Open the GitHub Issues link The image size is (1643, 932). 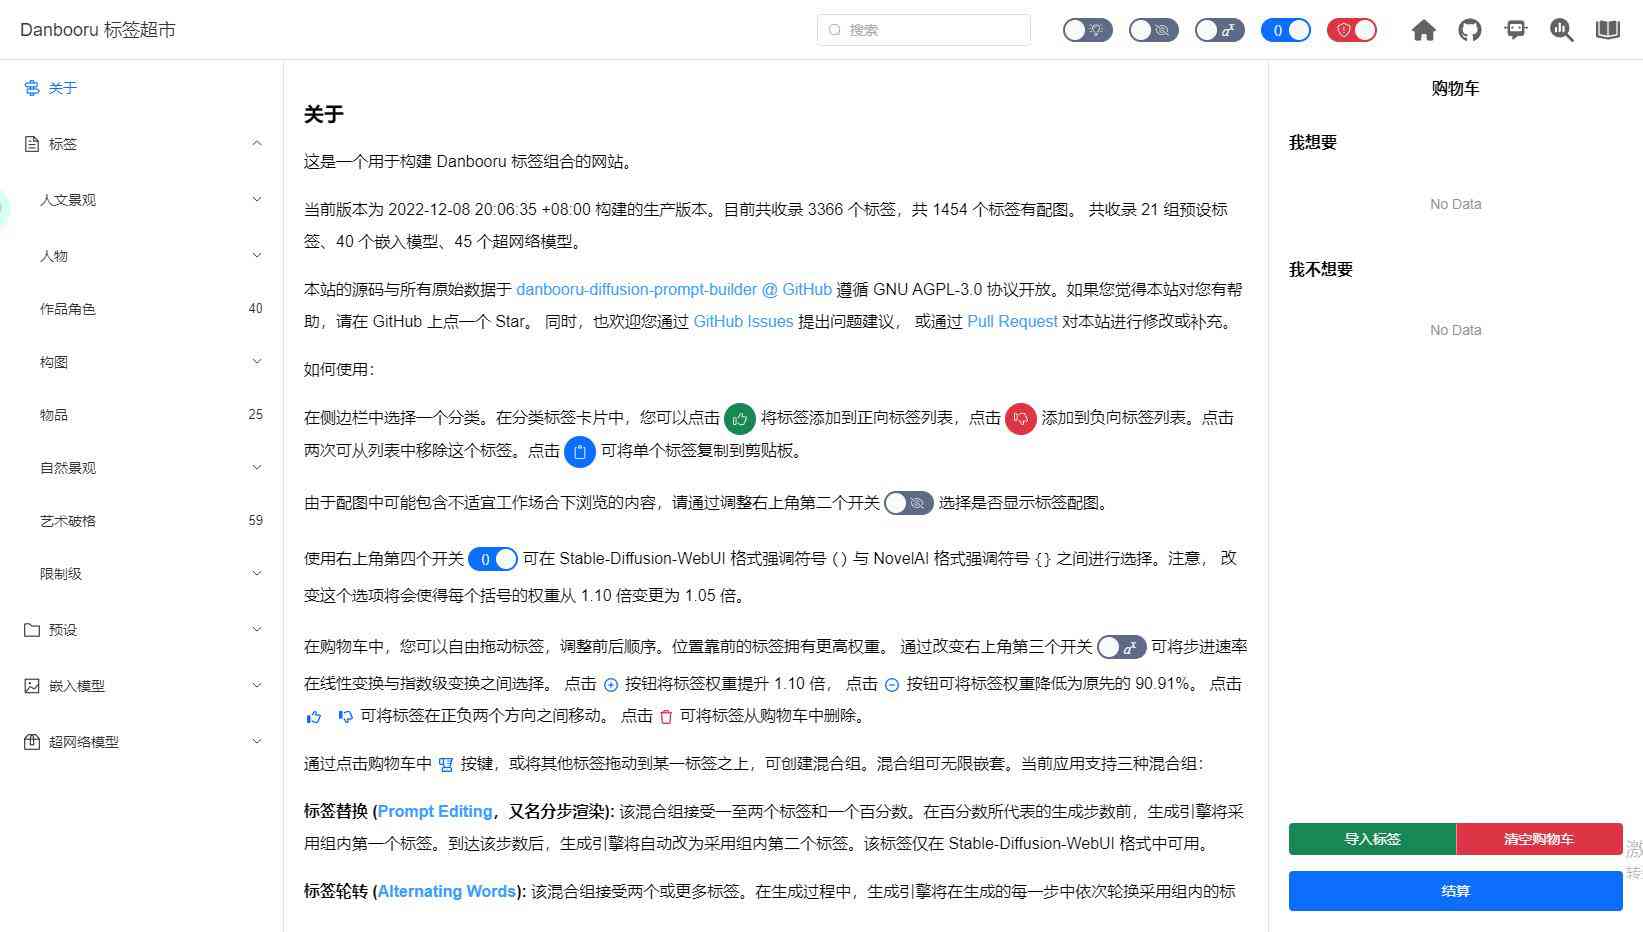pyautogui.click(x=743, y=322)
